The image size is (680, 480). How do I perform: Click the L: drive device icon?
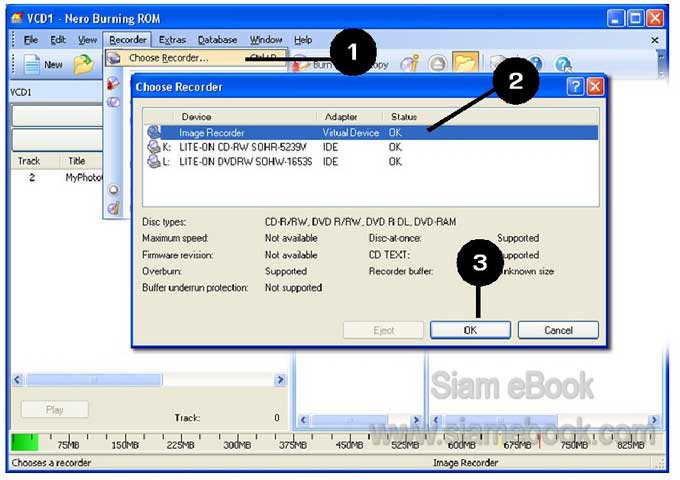click(154, 161)
